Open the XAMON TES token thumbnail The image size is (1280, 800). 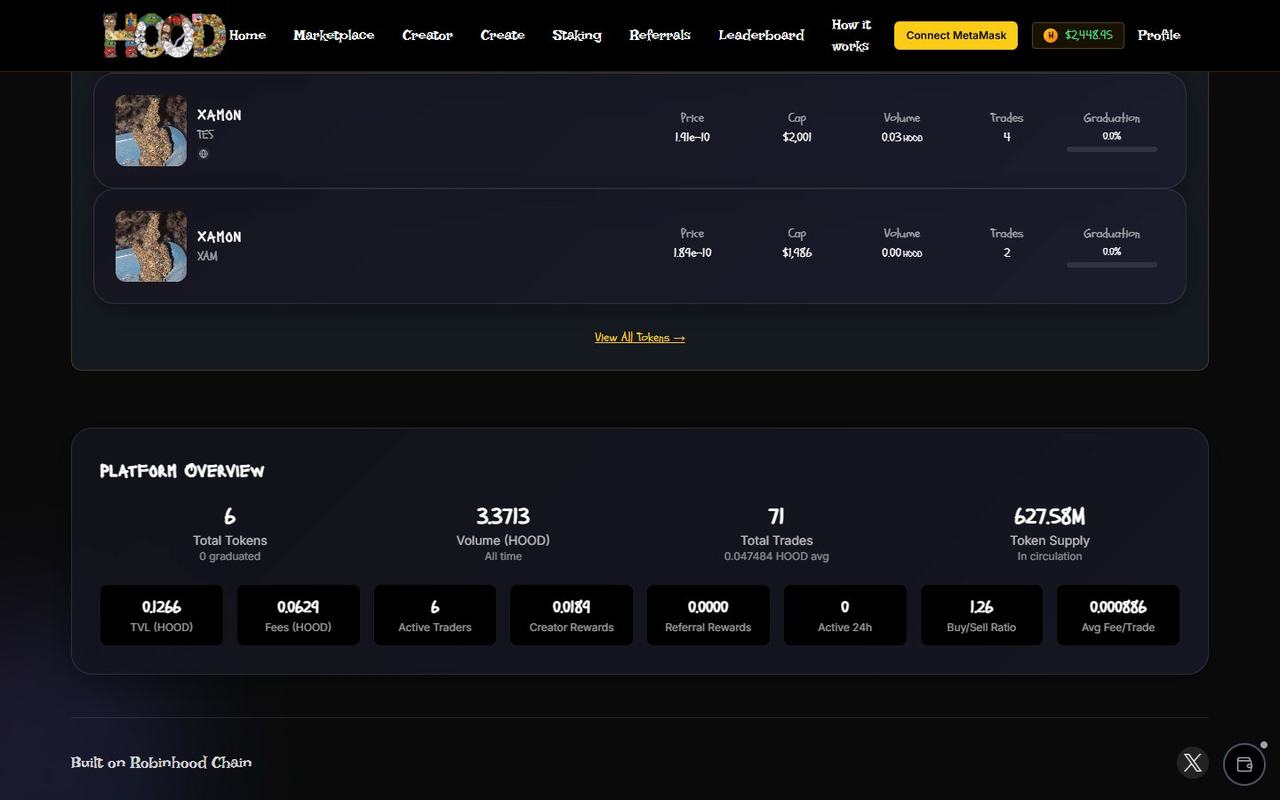click(151, 131)
